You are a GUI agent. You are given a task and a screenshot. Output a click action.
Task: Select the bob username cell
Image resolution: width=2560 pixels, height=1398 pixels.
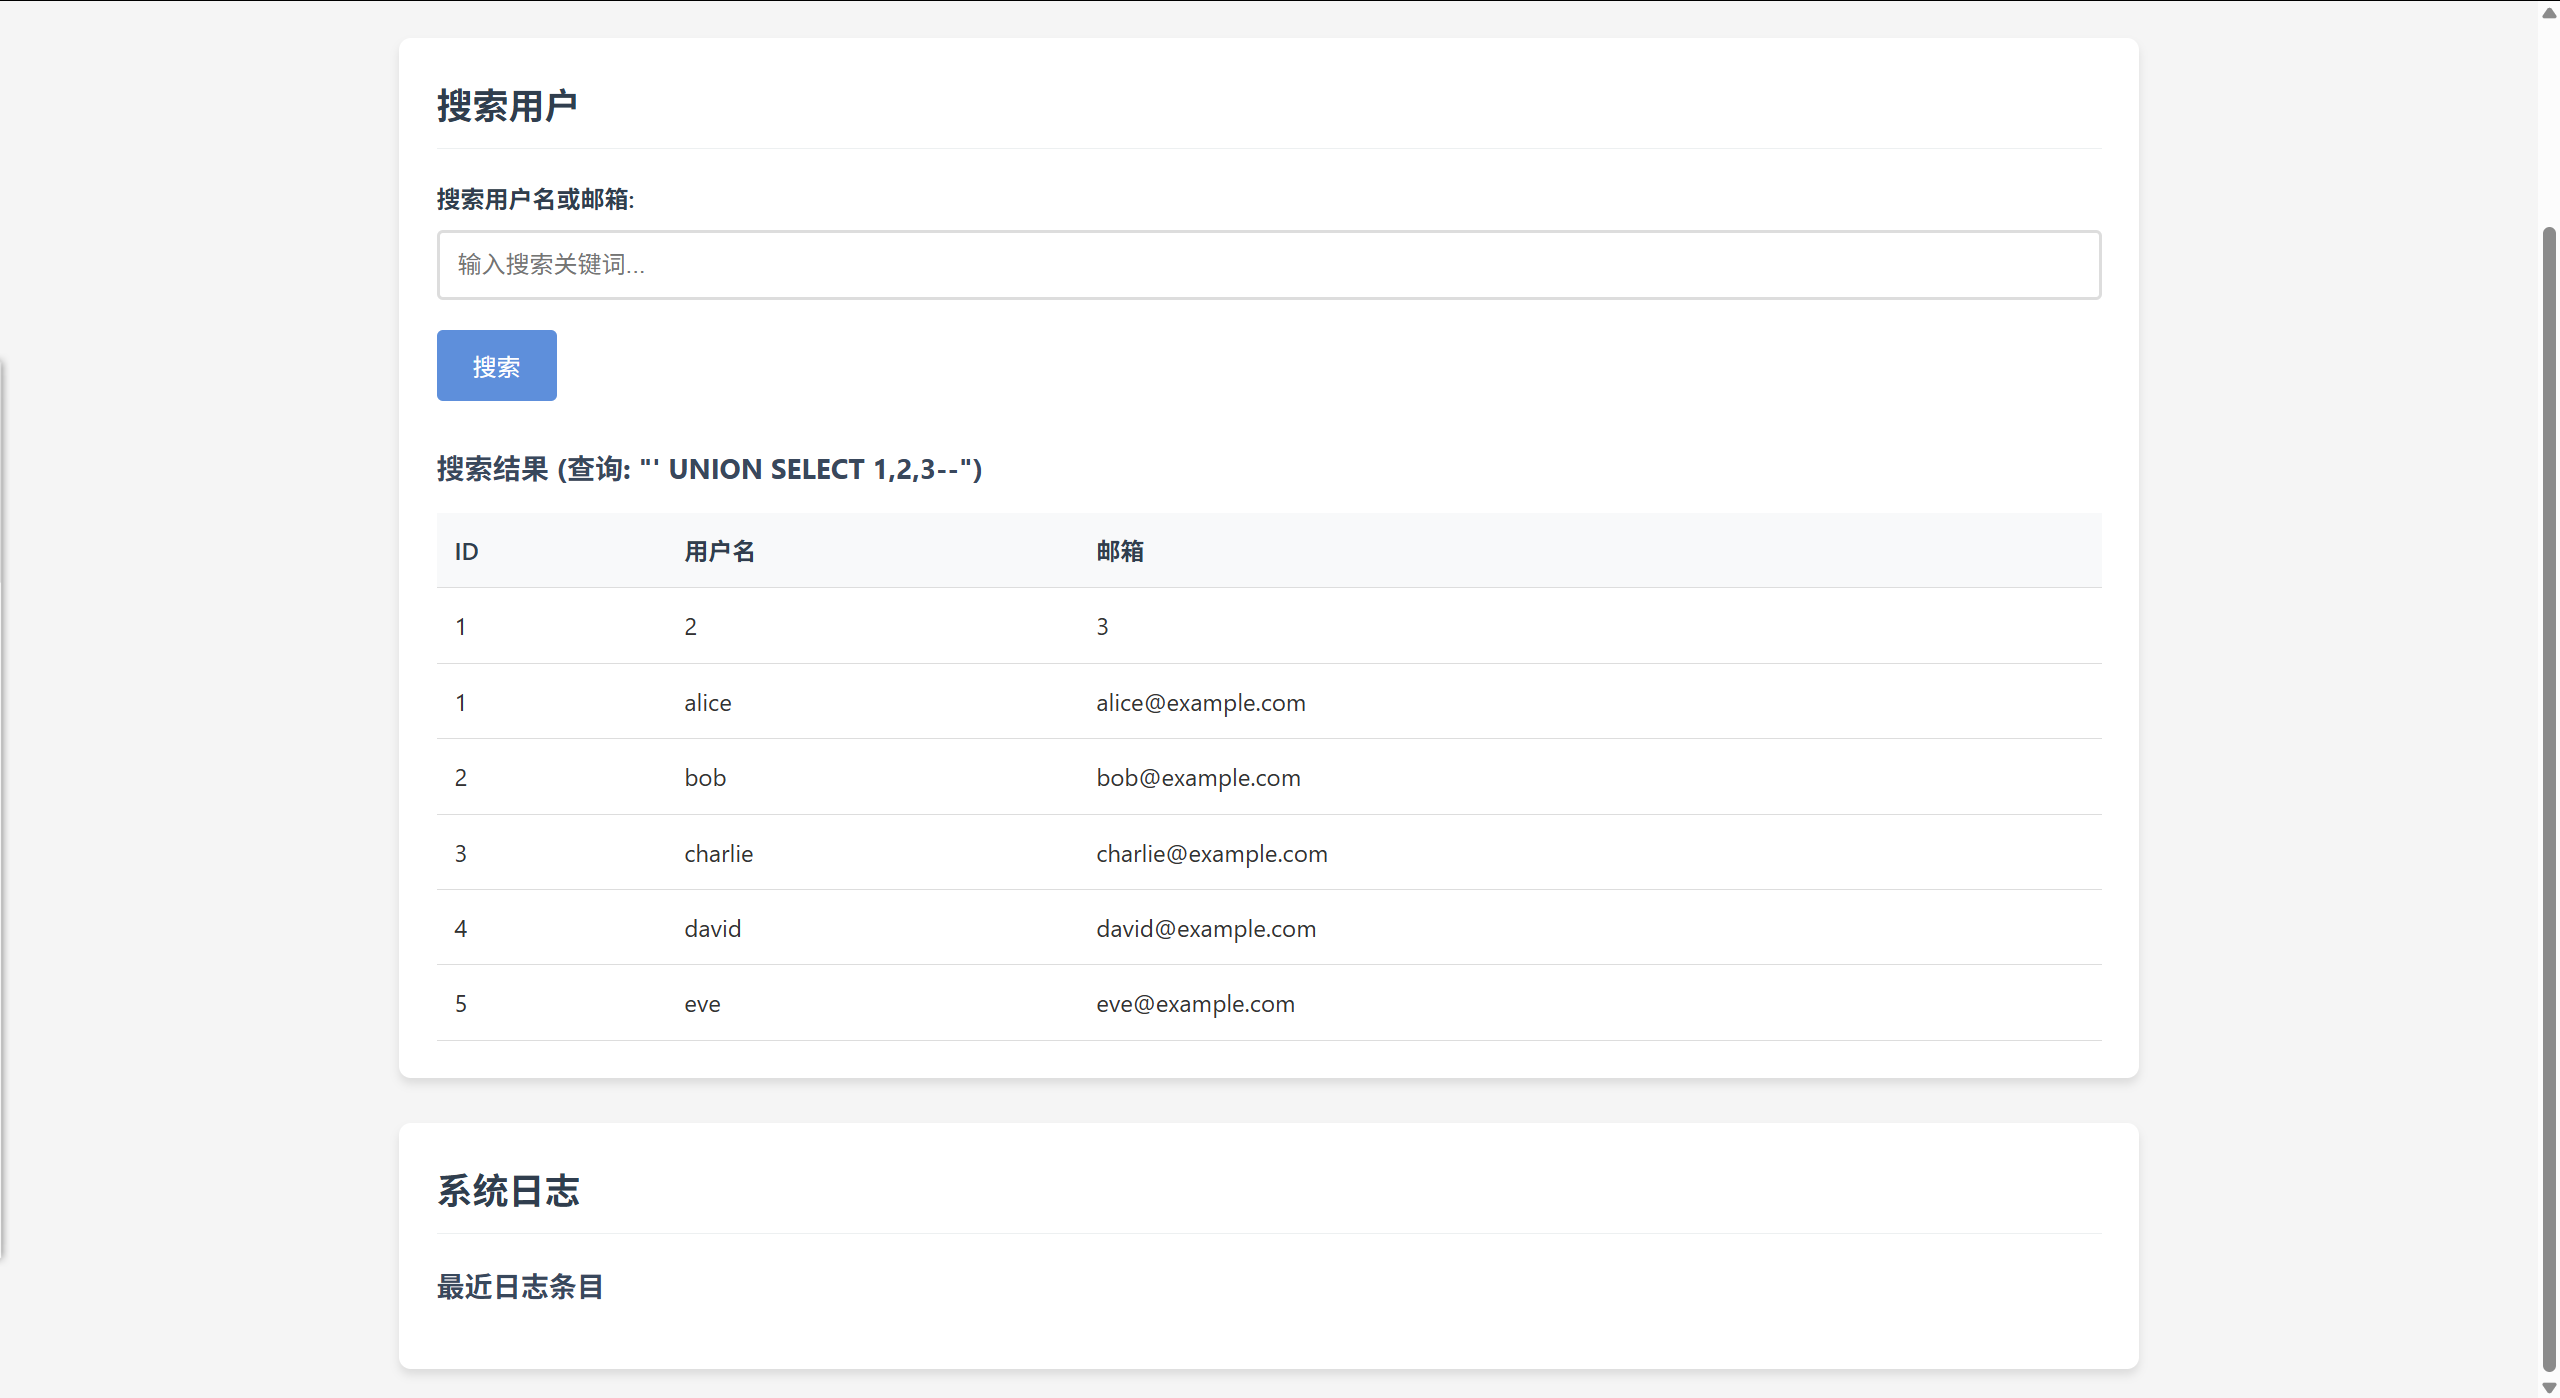point(704,778)
